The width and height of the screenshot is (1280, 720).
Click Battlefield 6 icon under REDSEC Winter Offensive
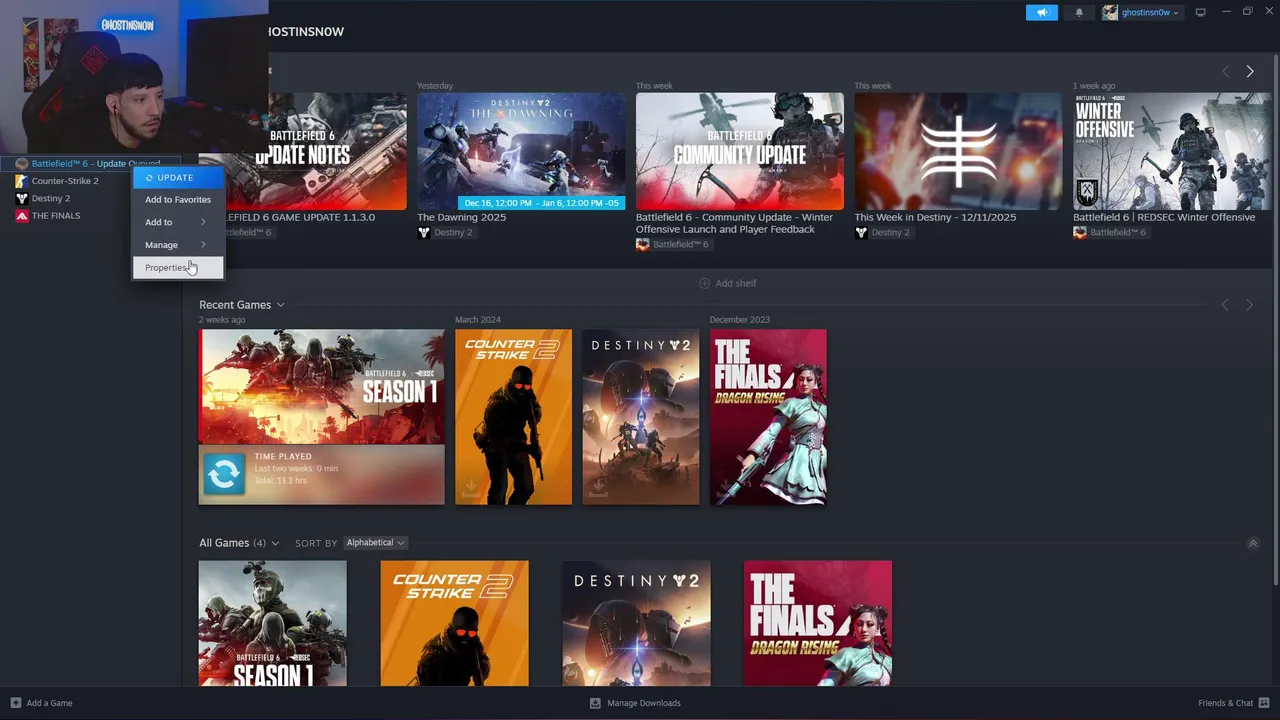[x=1080, y=232]
